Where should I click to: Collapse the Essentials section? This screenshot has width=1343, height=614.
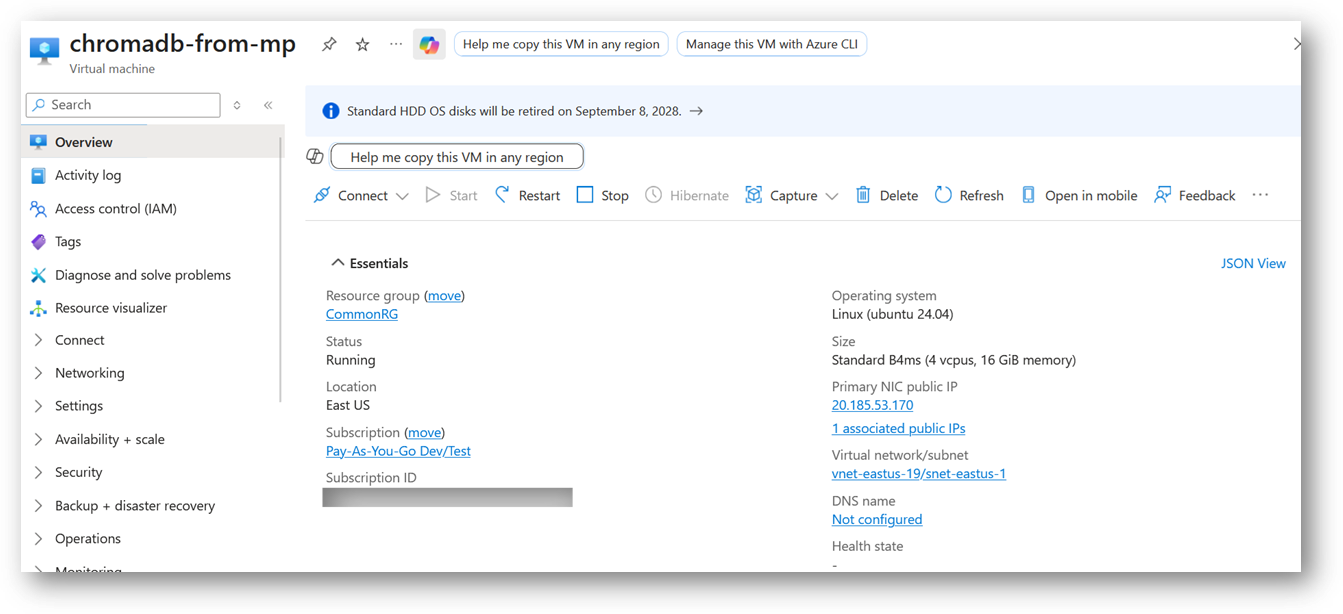[x=337, y=262]
